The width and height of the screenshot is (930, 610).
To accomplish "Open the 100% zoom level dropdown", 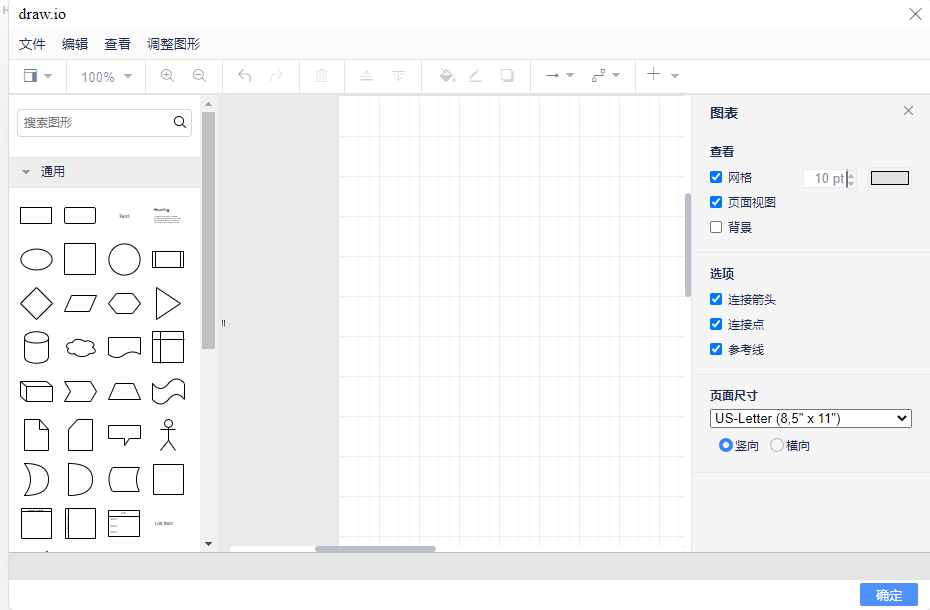I will click(x=105, y=75).
